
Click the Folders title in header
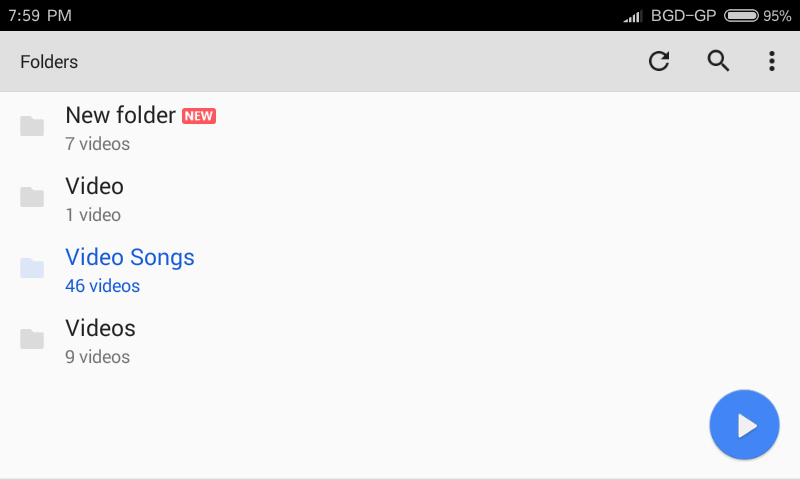49,62
